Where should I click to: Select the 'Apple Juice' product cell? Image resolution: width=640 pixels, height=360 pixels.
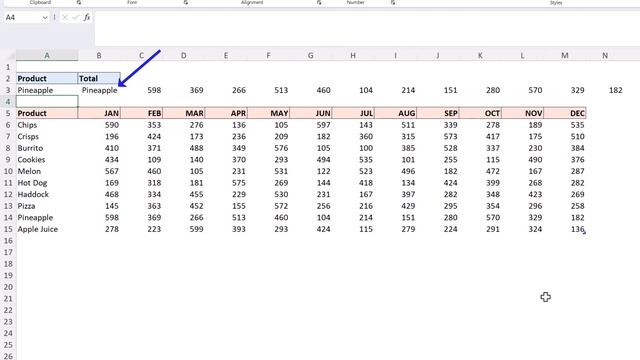click(47, 229)
